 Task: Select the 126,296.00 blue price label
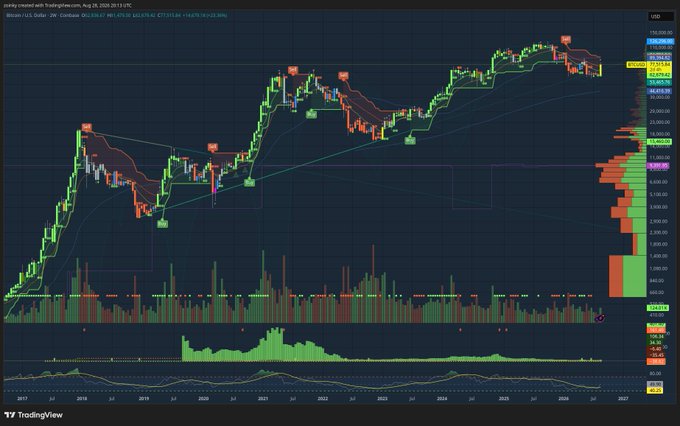[x=660, y=41]
